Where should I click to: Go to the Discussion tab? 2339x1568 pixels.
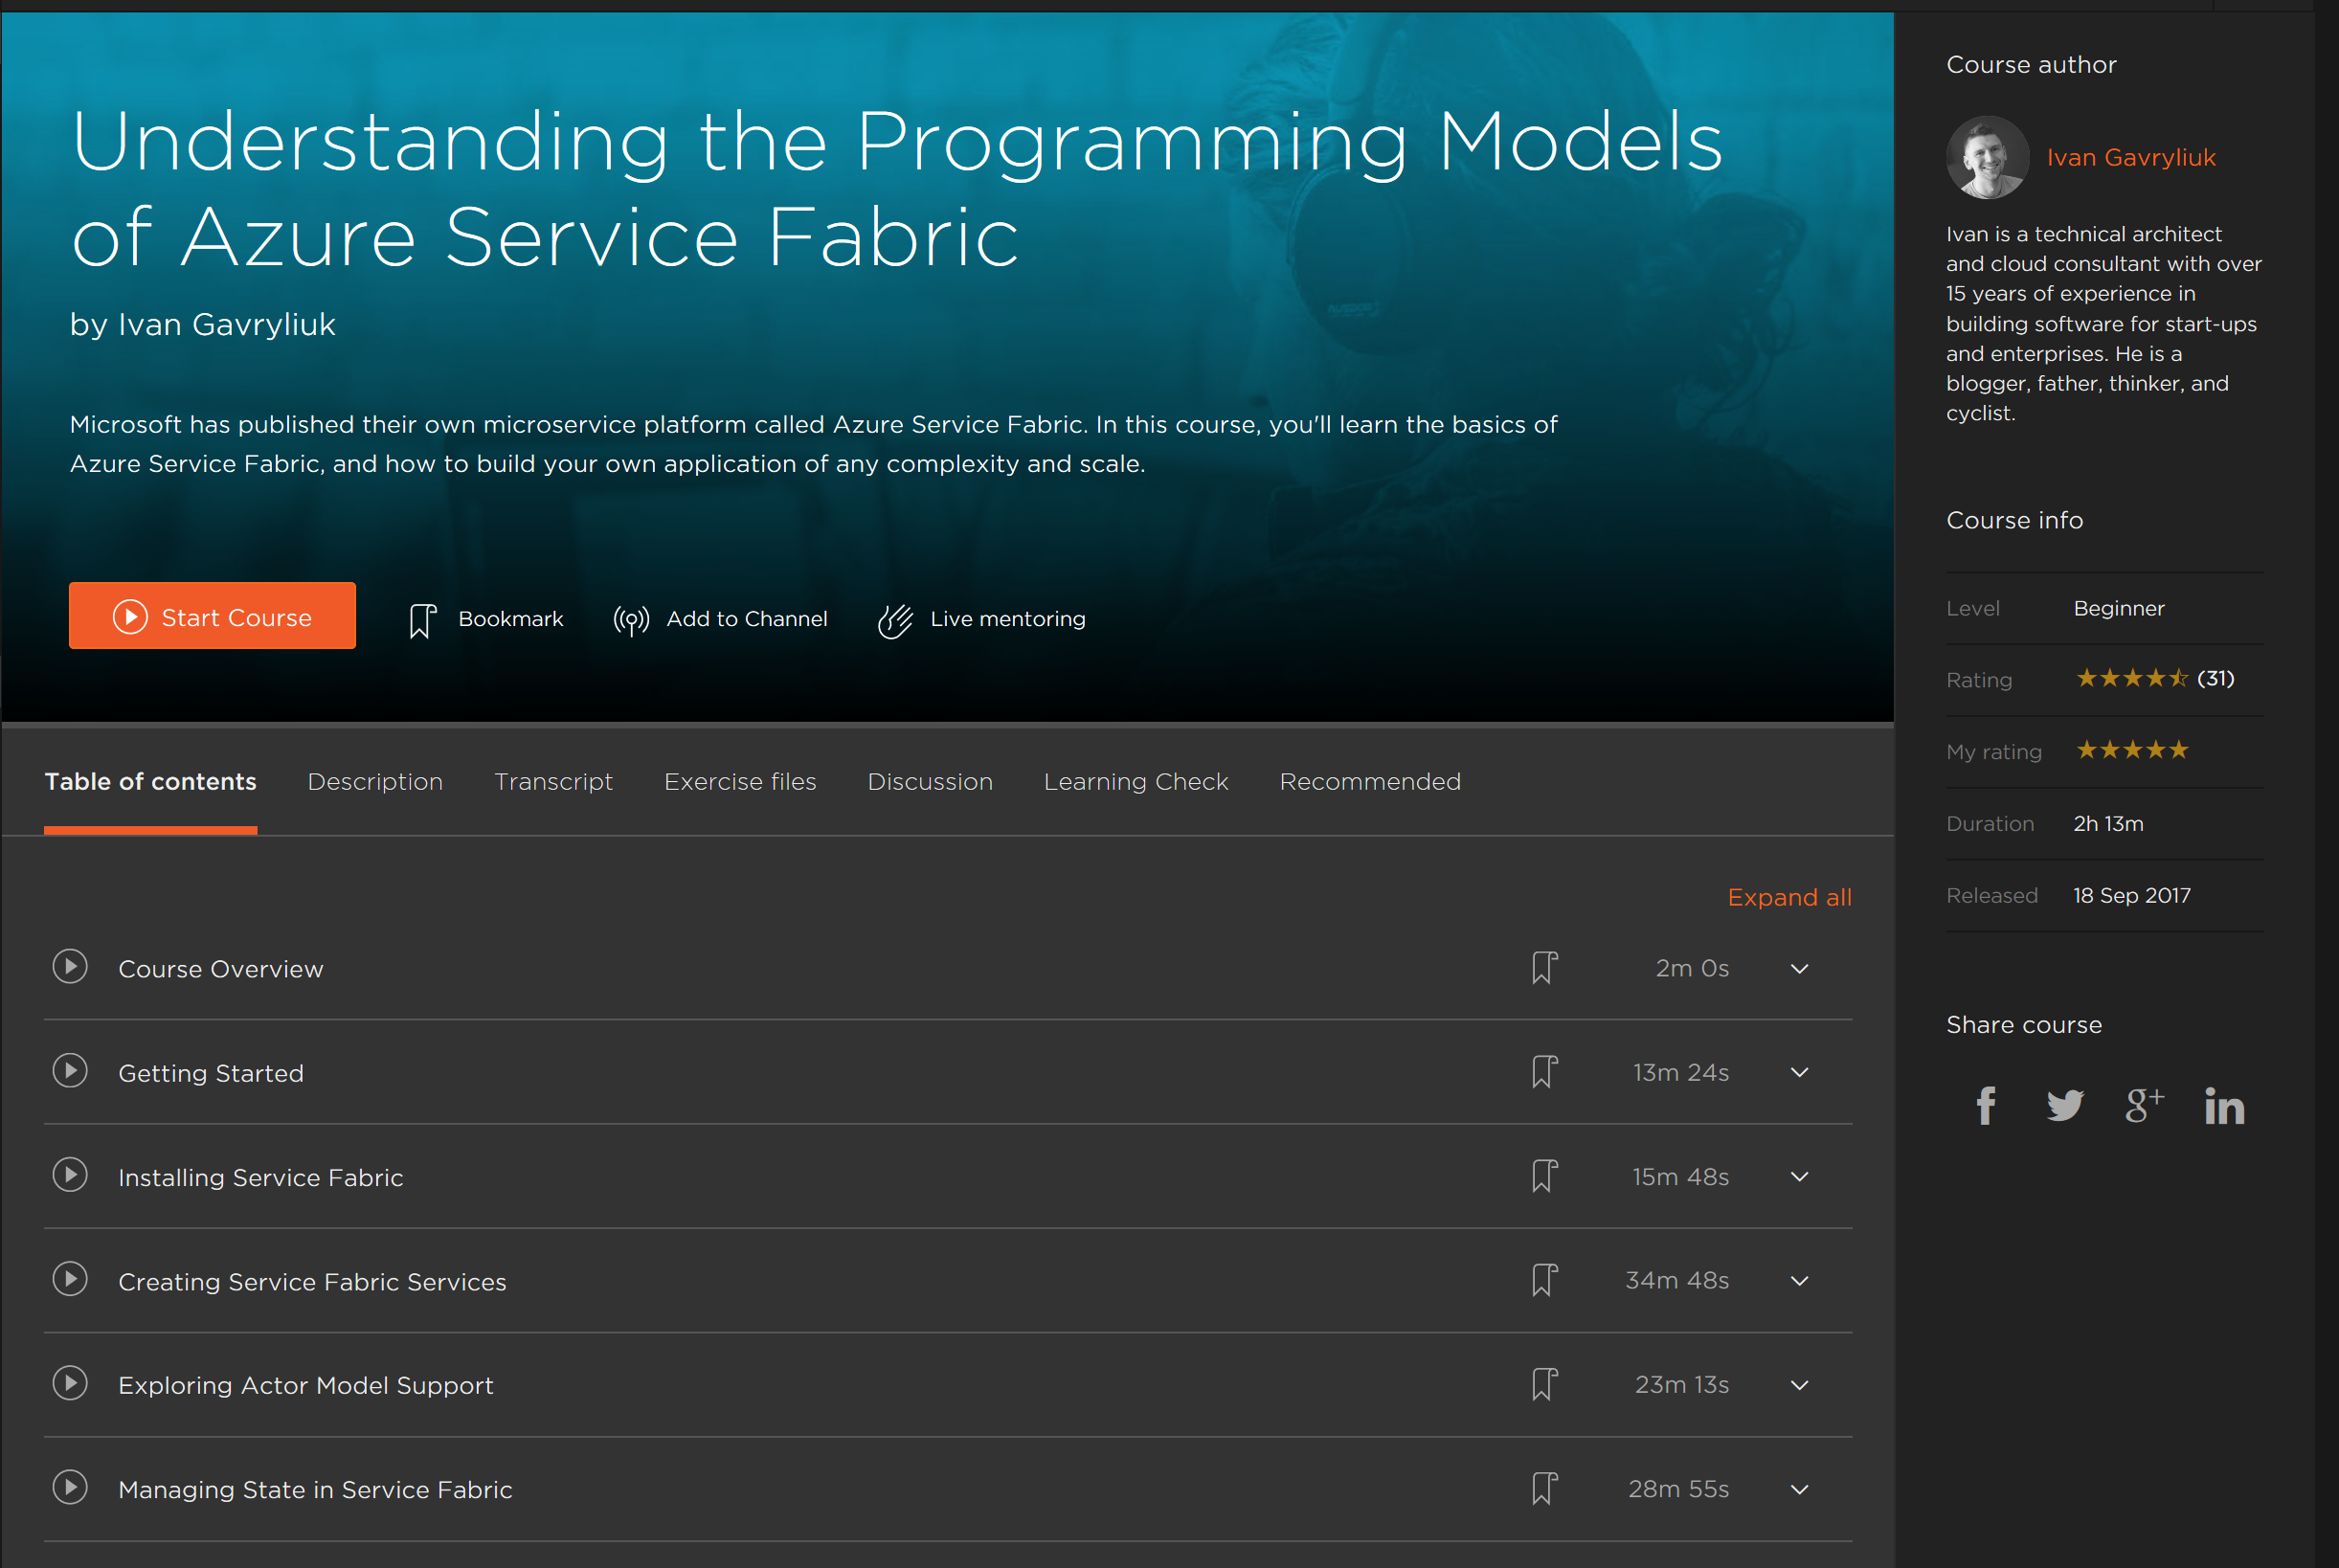tap(930, 781)
